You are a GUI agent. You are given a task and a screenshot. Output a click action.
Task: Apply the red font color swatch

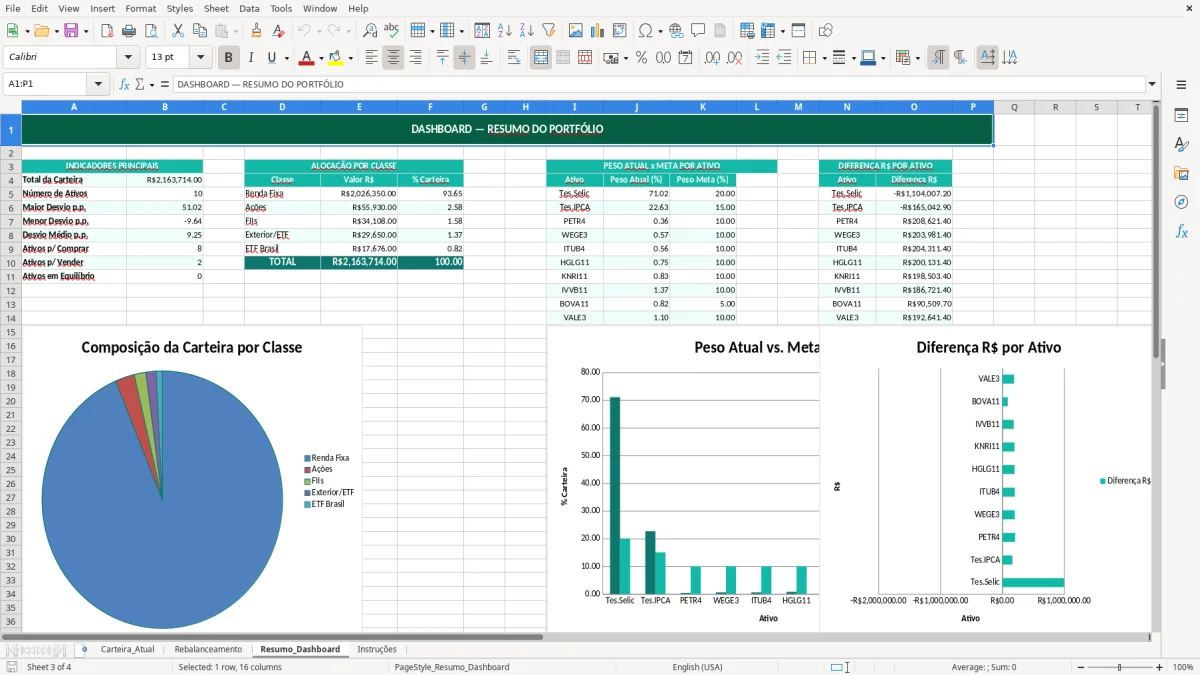tap(306, 58)
